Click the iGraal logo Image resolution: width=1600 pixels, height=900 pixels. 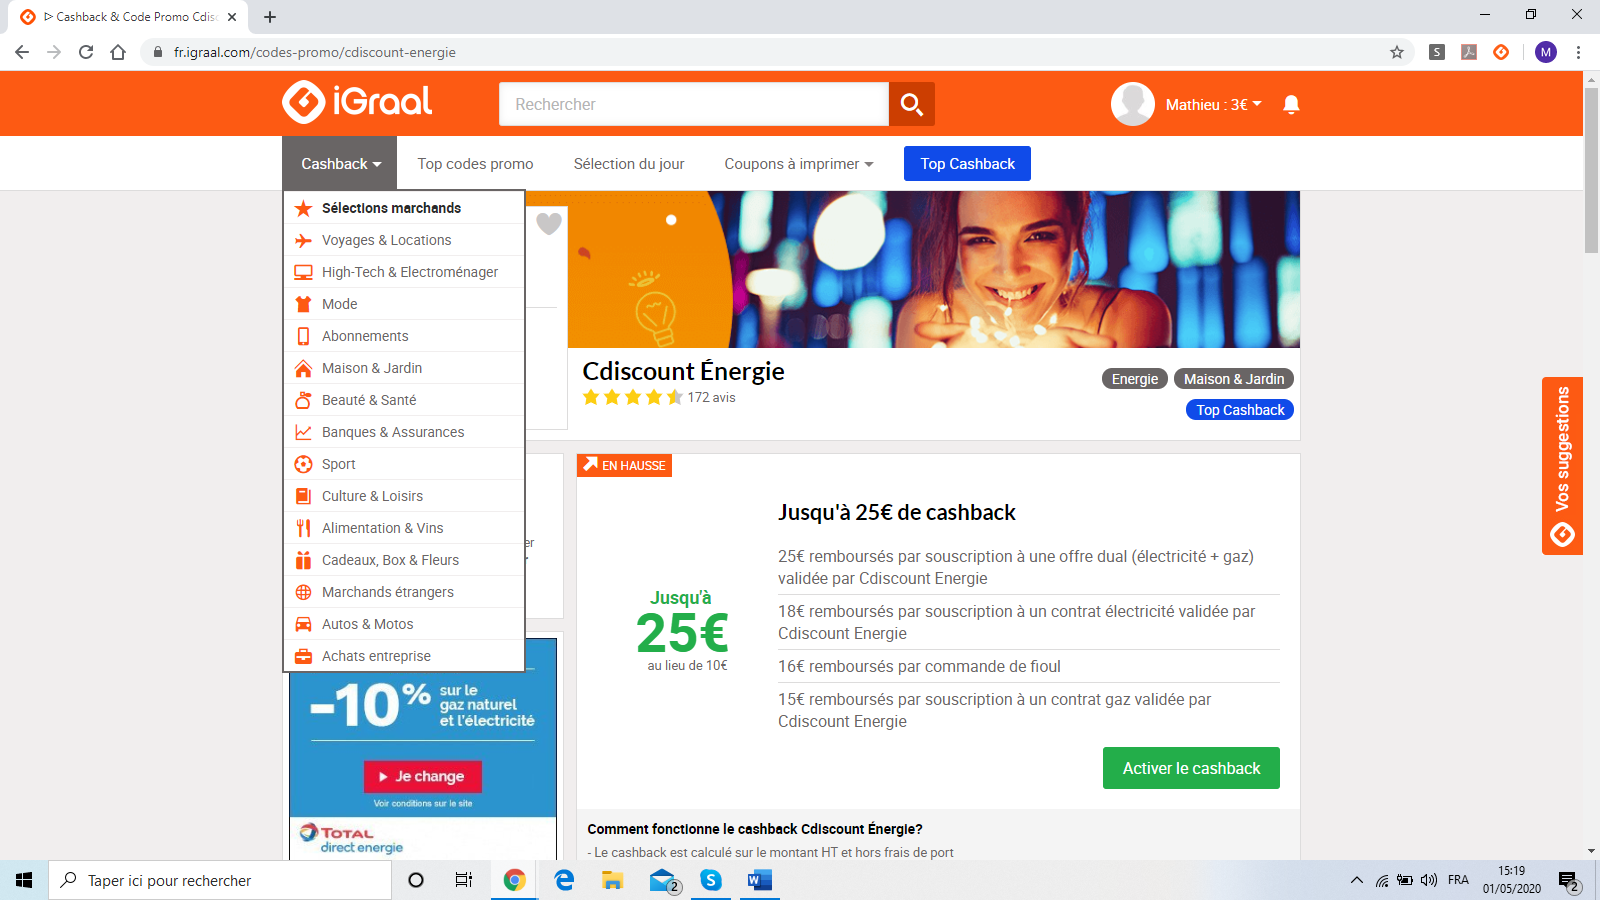point(357,102)
